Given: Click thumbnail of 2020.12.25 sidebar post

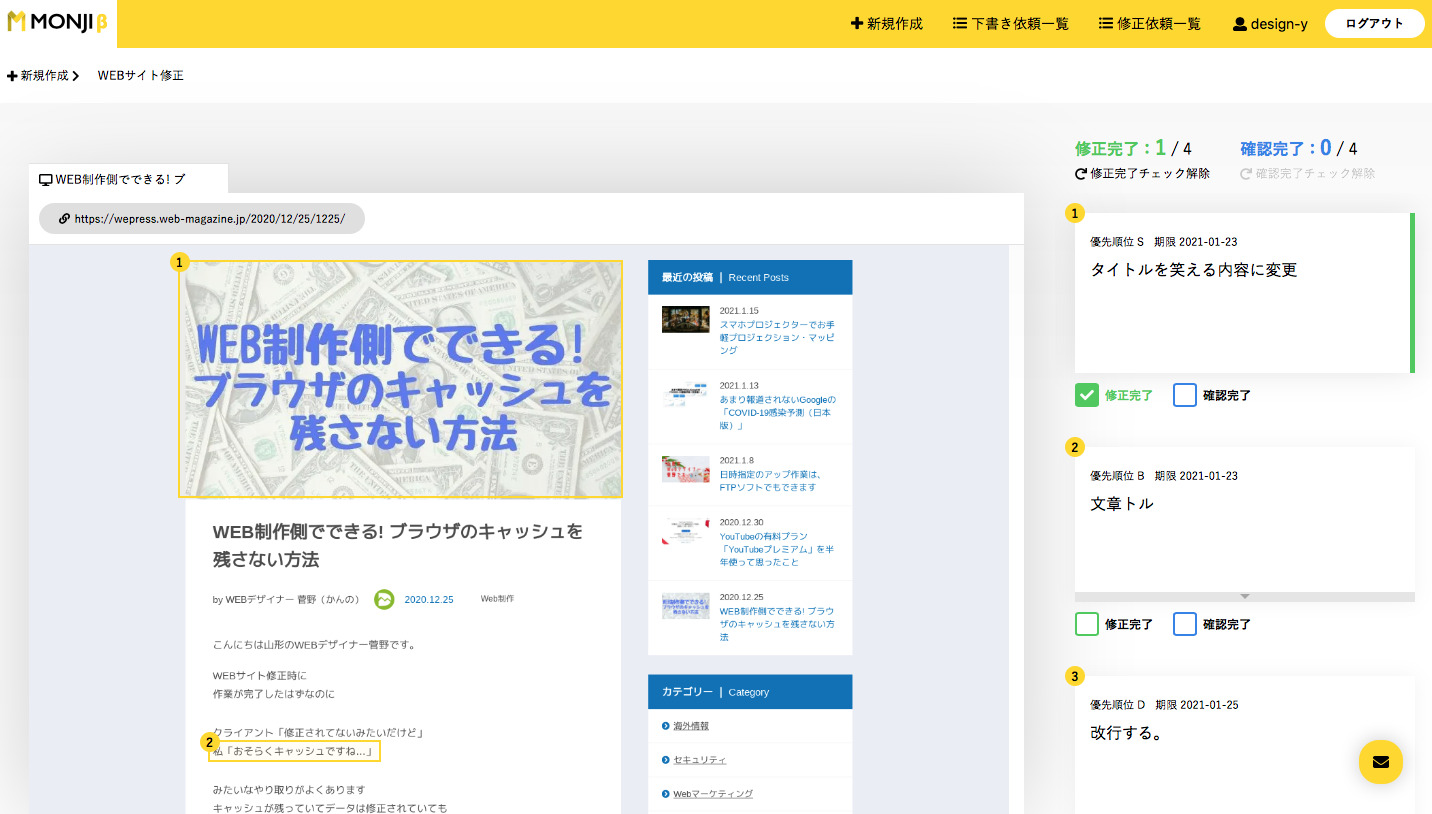Looking at the screenshot, I should (686, 606).
